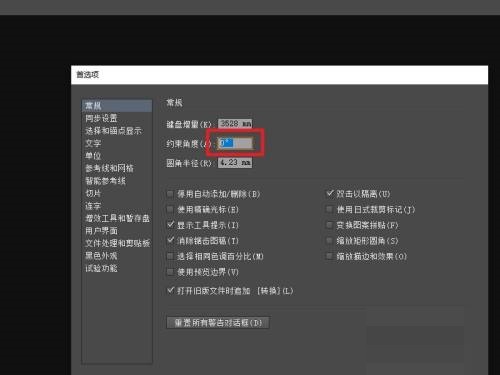Open 选择和锚点显示 preferences category
Image resolution: width=500 pixels, height=375 pixels.
(x=113, y=131)
